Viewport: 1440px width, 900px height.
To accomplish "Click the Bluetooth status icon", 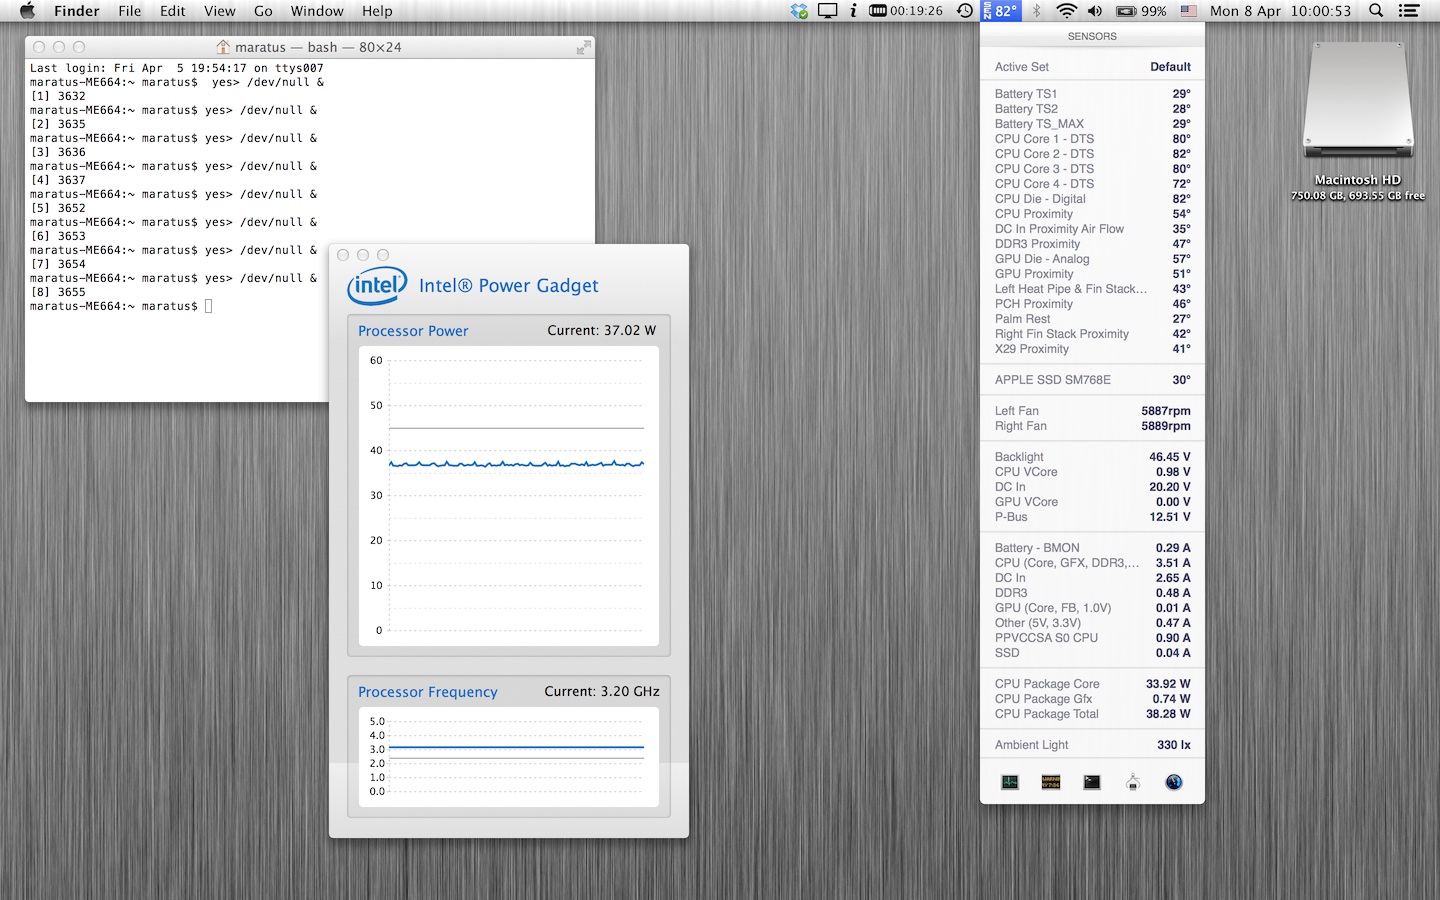I will [1037, 11].
